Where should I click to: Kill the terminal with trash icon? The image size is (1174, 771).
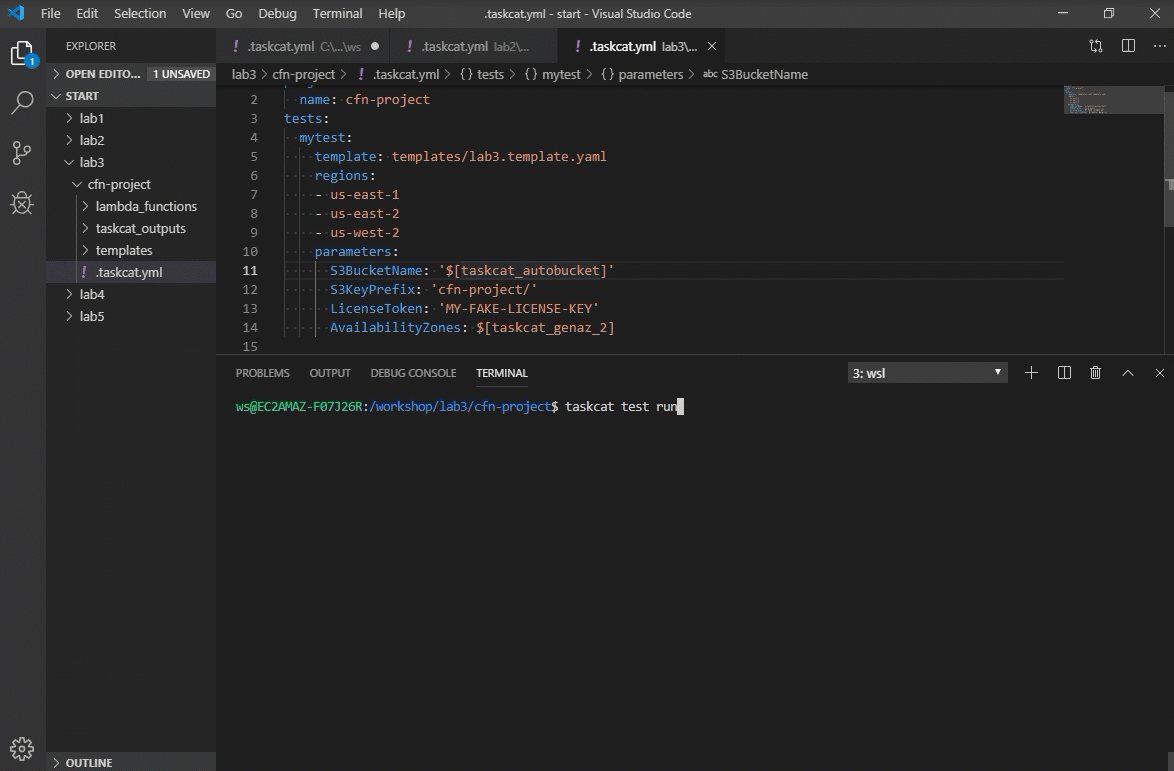(x=1095, y=373)
